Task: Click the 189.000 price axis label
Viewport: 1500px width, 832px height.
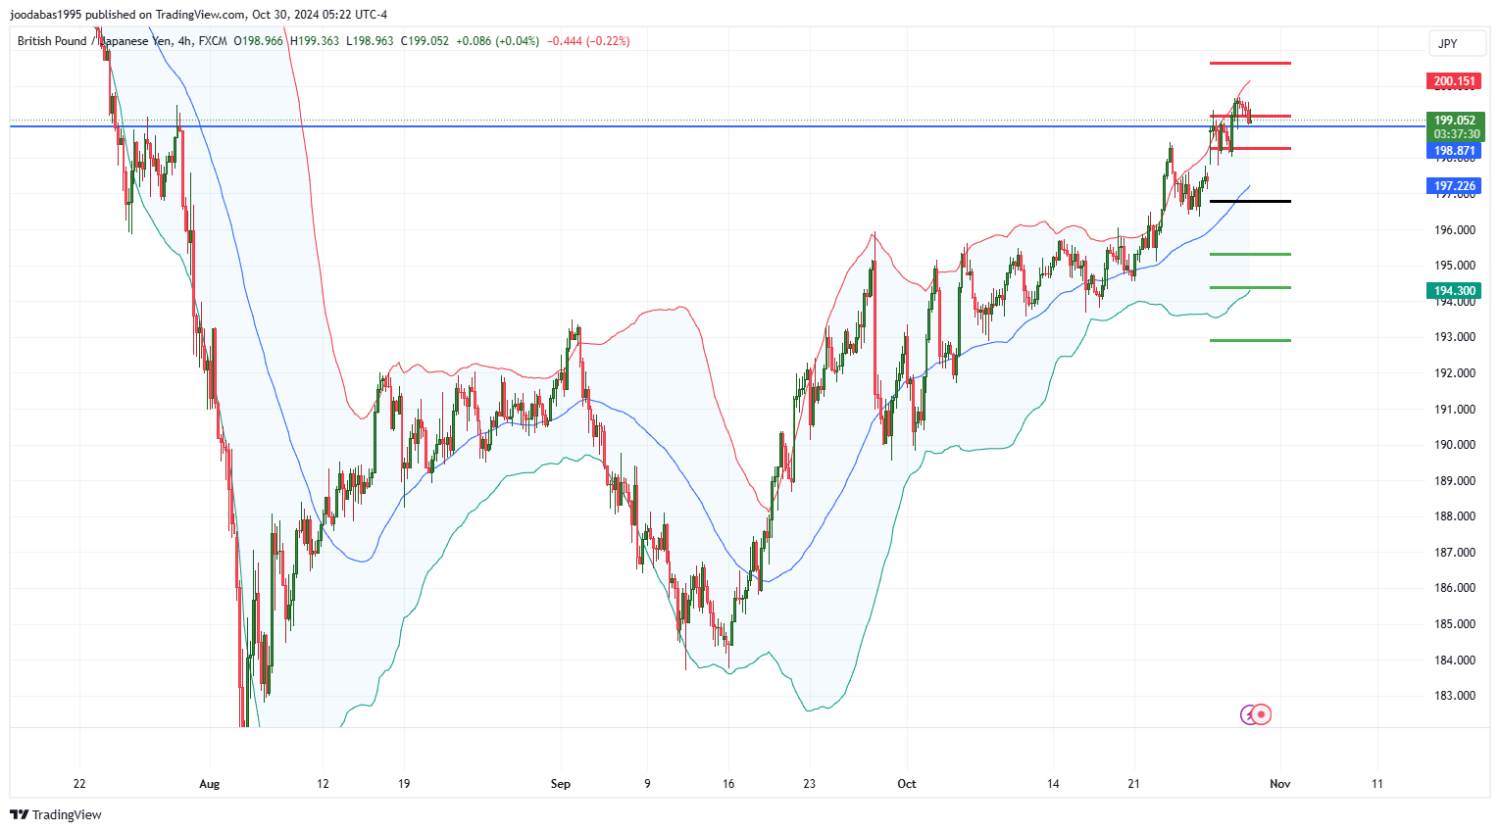Action: 1455,481
